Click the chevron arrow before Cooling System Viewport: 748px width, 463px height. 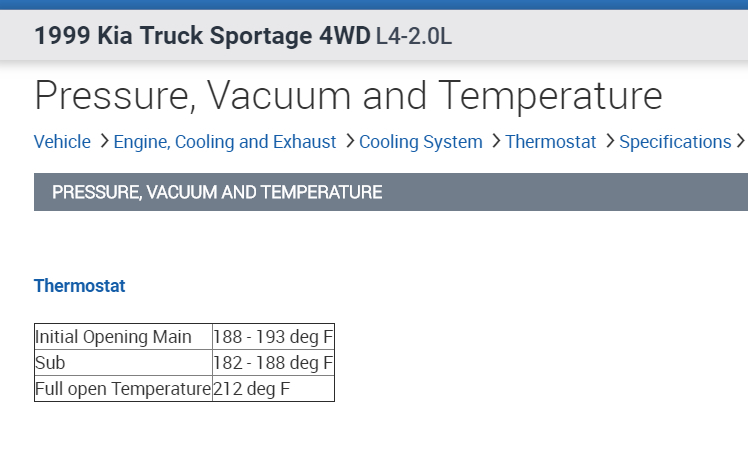(x=350, y=141)
